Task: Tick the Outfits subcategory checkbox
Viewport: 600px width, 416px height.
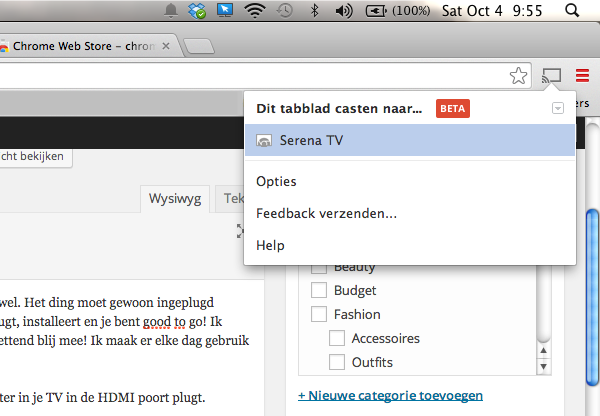Action: click(x=337, y=362)
